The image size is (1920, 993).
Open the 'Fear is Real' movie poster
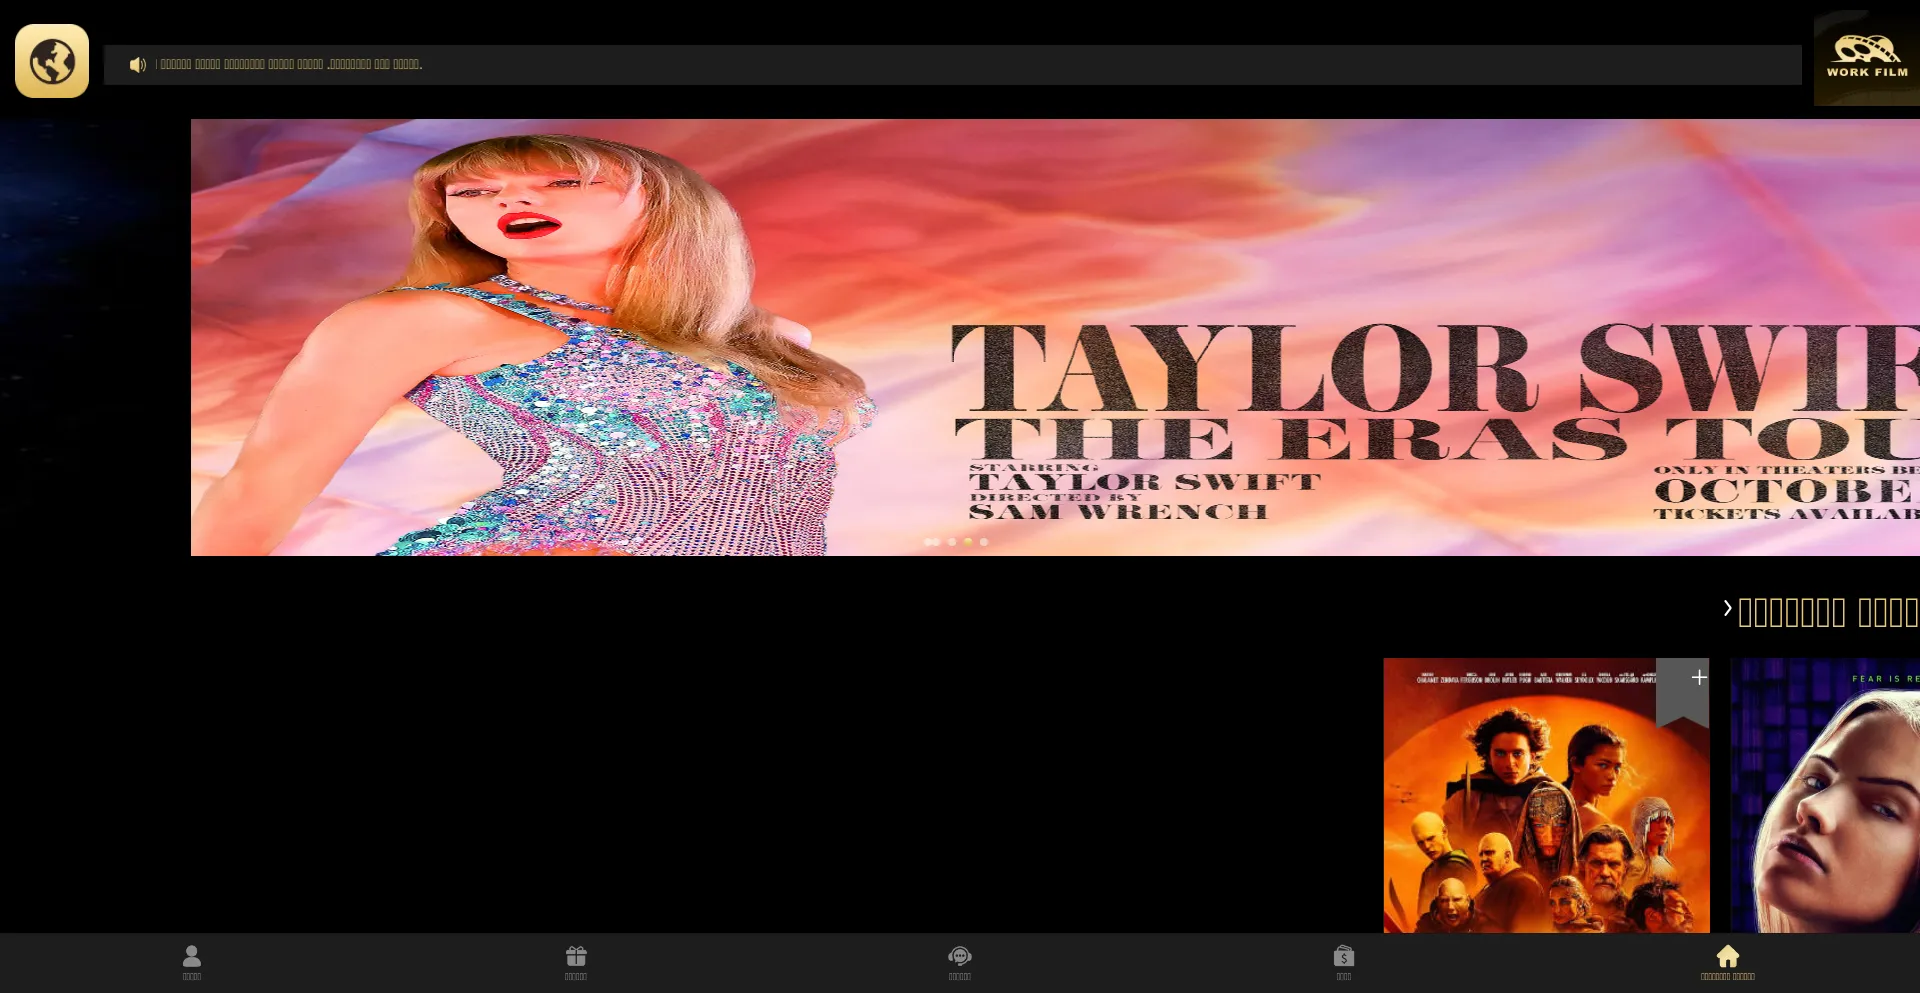coord(1825,800)
